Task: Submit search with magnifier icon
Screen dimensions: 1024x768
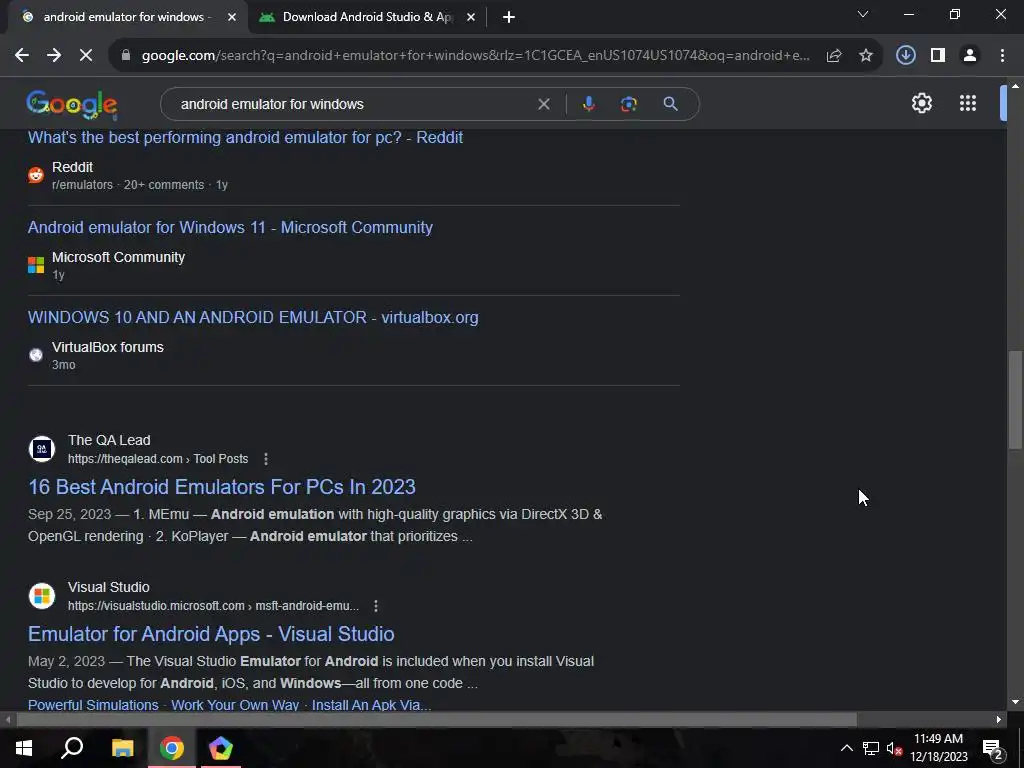Action: click(670, 104)
